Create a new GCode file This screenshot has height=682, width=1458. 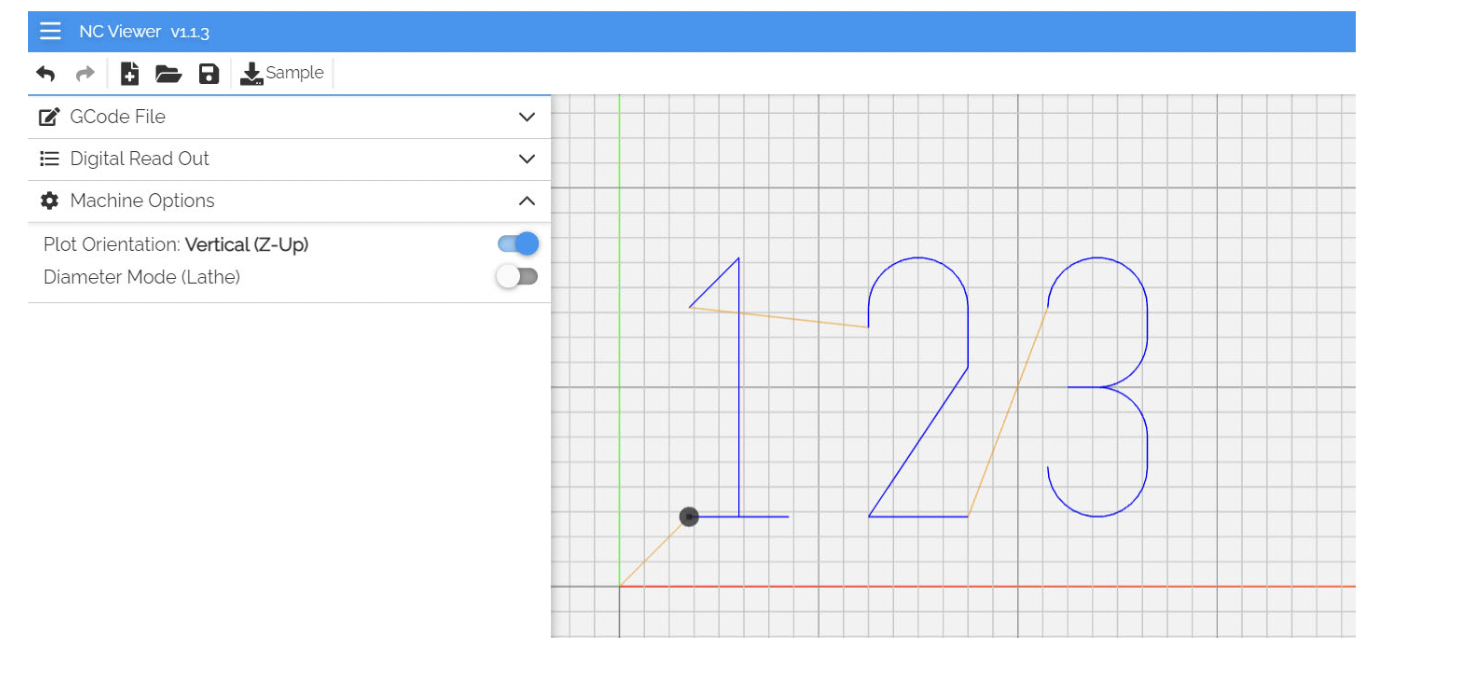[129, 73]
